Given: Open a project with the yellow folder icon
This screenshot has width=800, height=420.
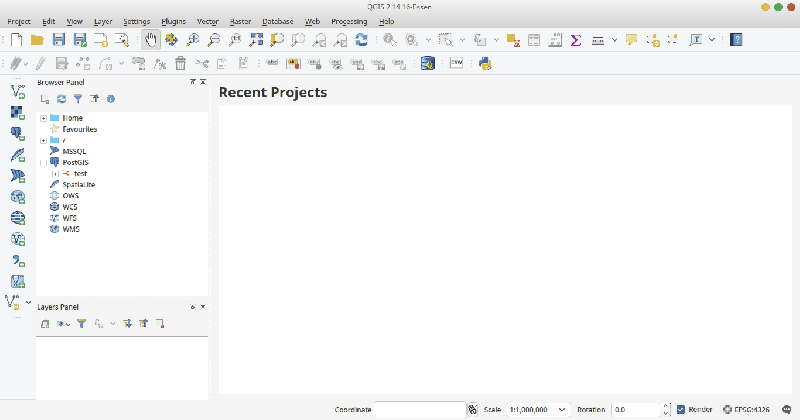Looking at the screenshot, I should (37, 40).
